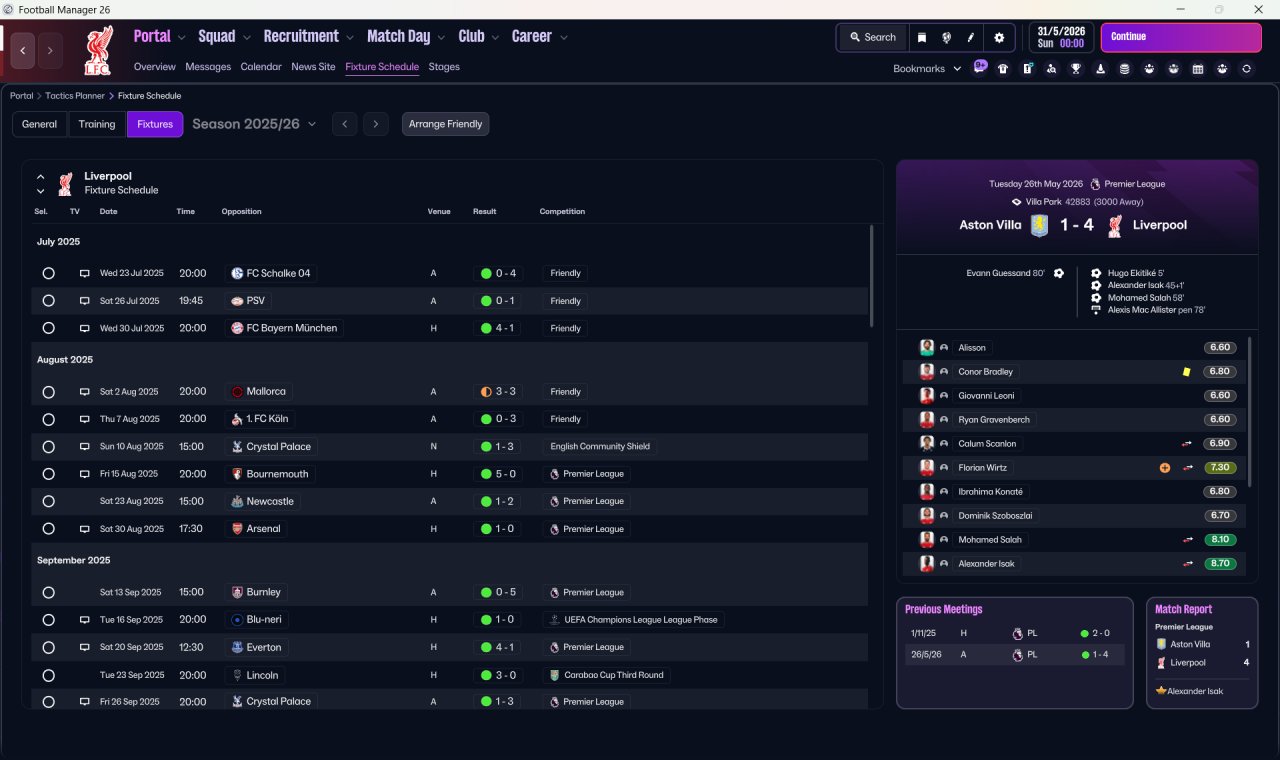This screenshot has width=1280, height=760.
Task: Click the TV icon for Bournemouth fixture
Action: point(85,474)
